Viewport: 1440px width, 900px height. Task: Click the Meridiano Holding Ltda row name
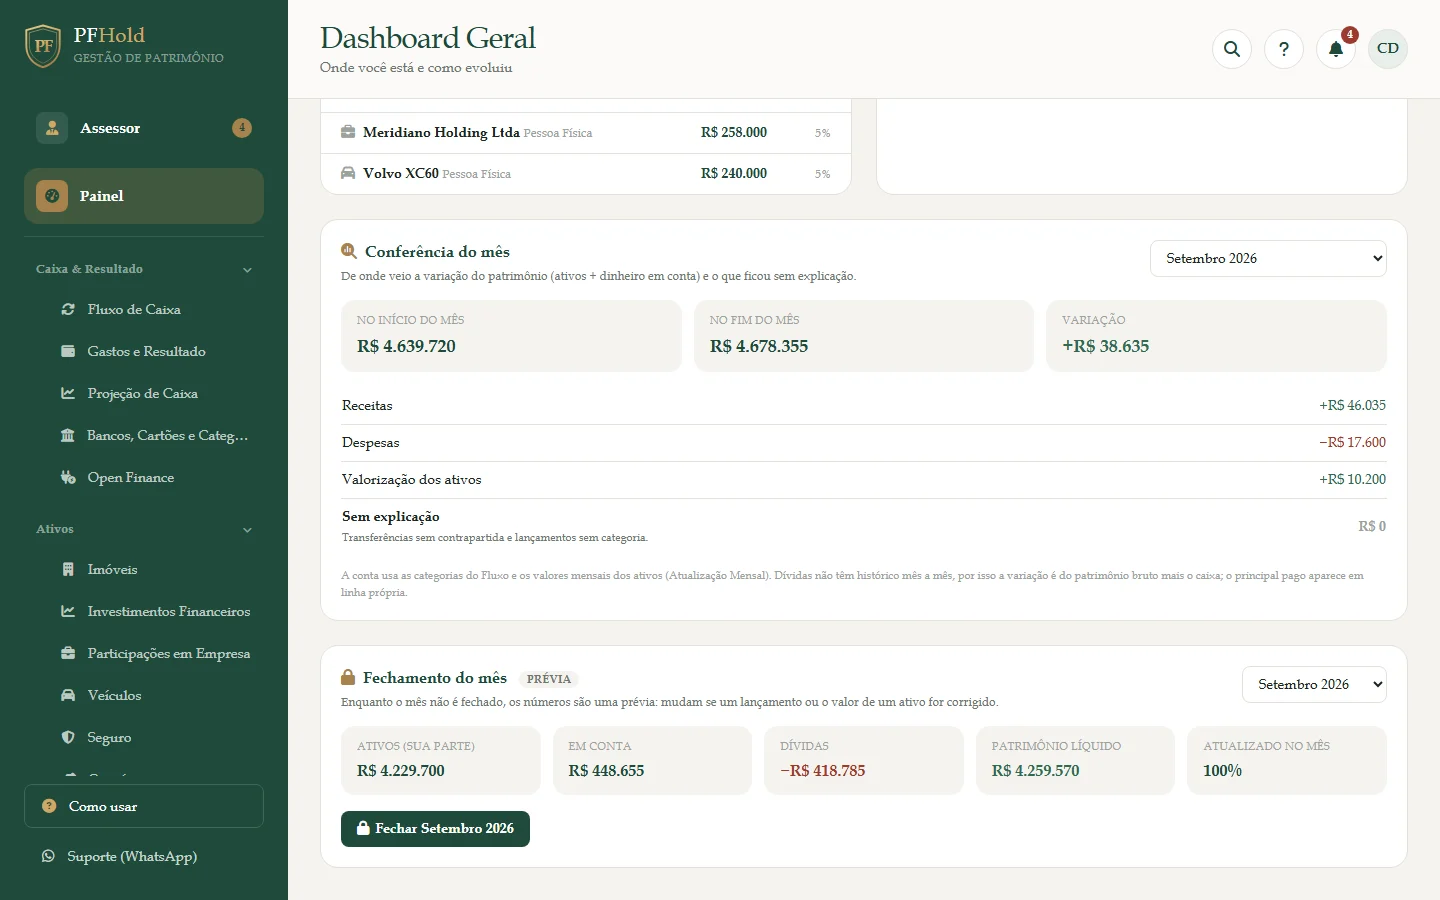[441, 132]
